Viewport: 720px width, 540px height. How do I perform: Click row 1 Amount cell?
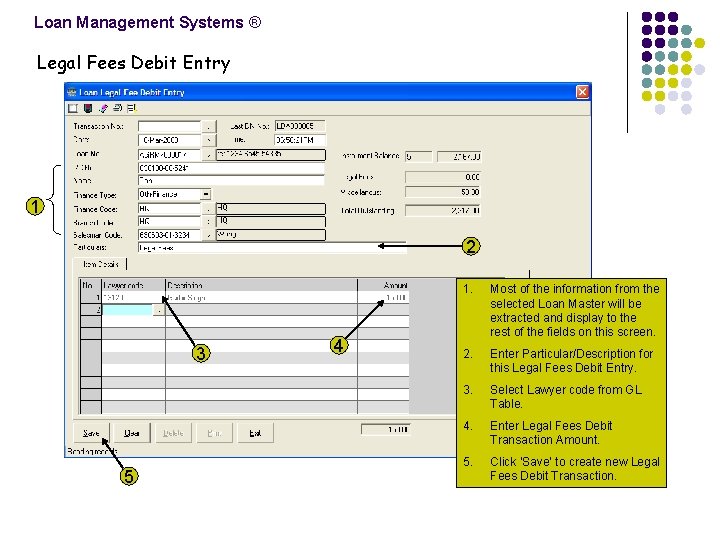[383, 298]
